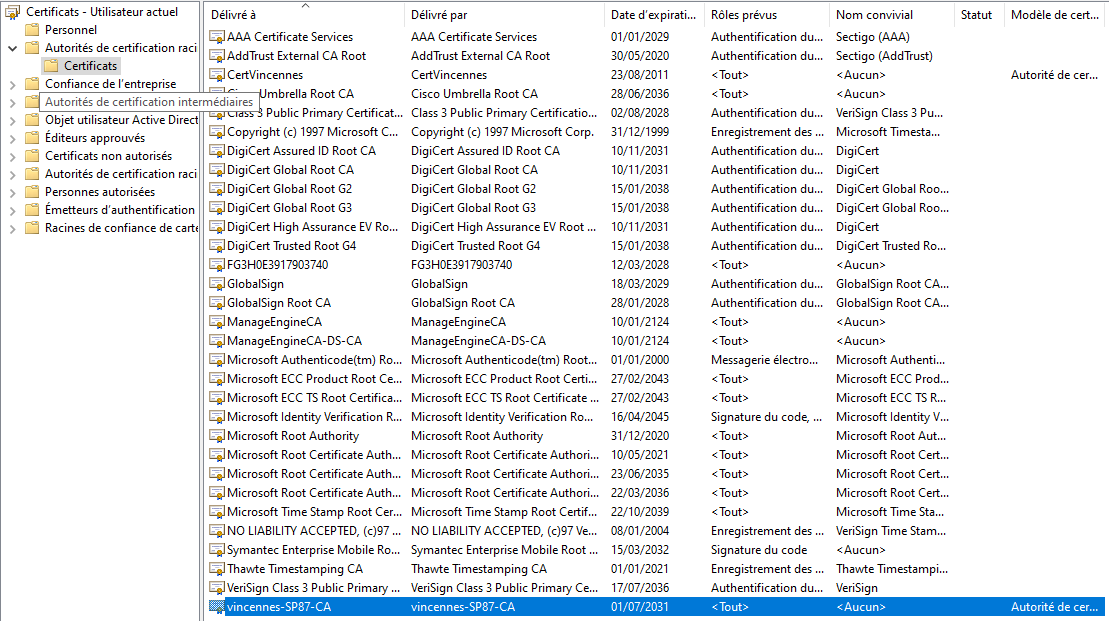The image size is (1109, 621).
Task: Click the CertVincennes certificate icon
Action: point(216,75)
